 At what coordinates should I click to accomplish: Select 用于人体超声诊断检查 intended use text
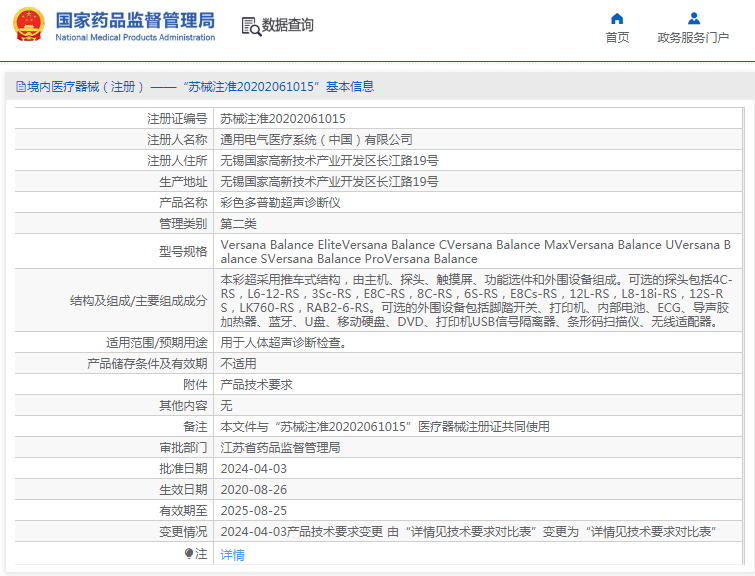point(284,343)
